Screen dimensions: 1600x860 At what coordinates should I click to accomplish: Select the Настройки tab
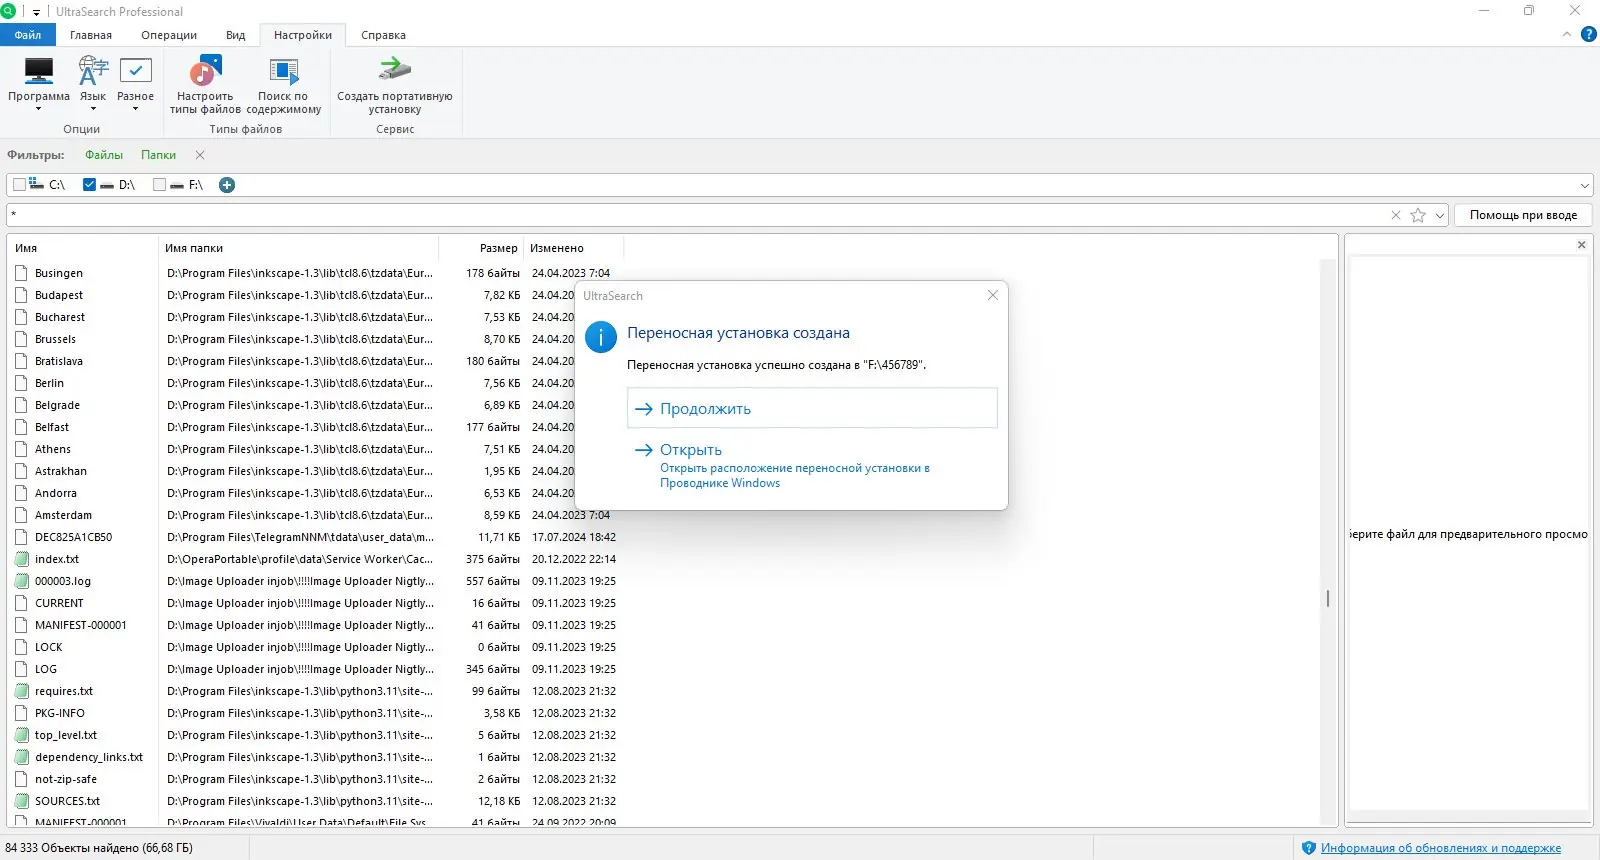click(x=303, y=35)
